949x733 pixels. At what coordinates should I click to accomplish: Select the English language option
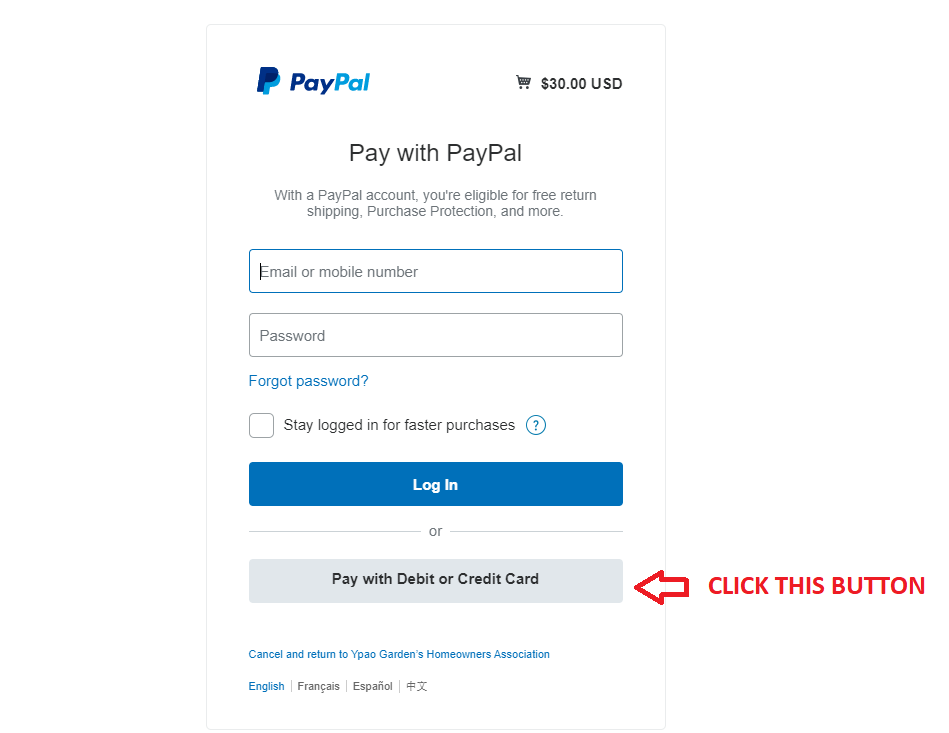click(266, 686)
